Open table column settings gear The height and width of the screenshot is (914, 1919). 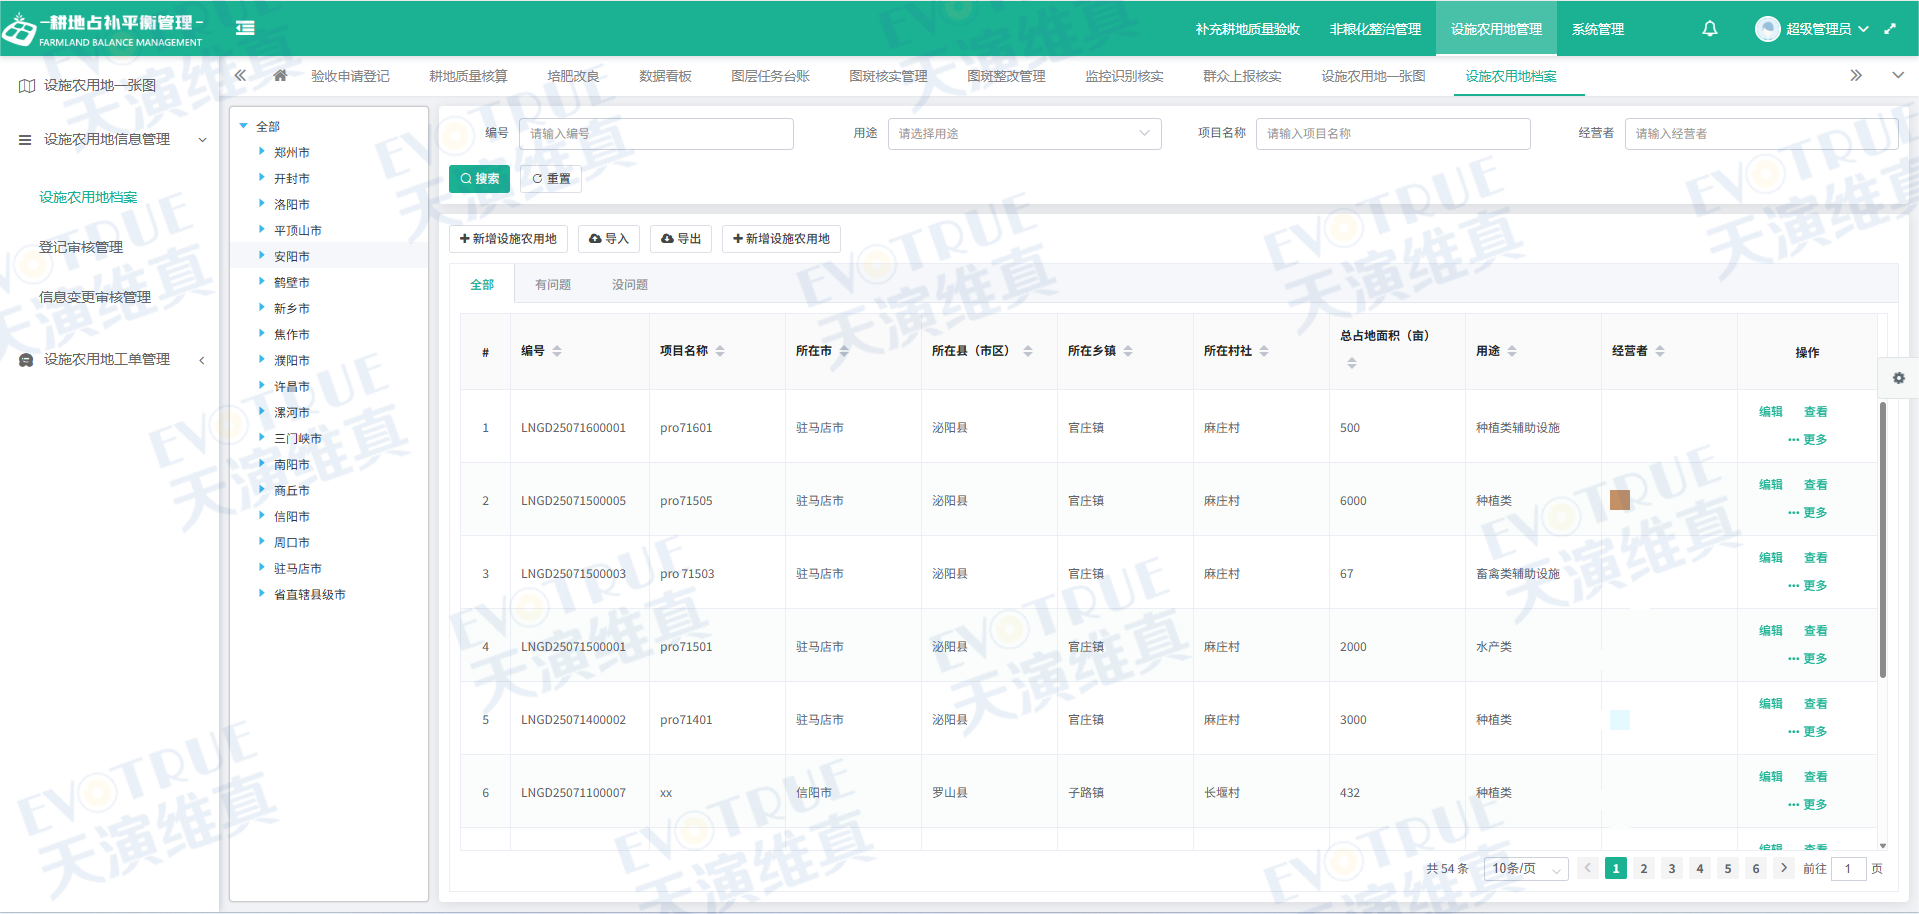(x=1898, y=378)
